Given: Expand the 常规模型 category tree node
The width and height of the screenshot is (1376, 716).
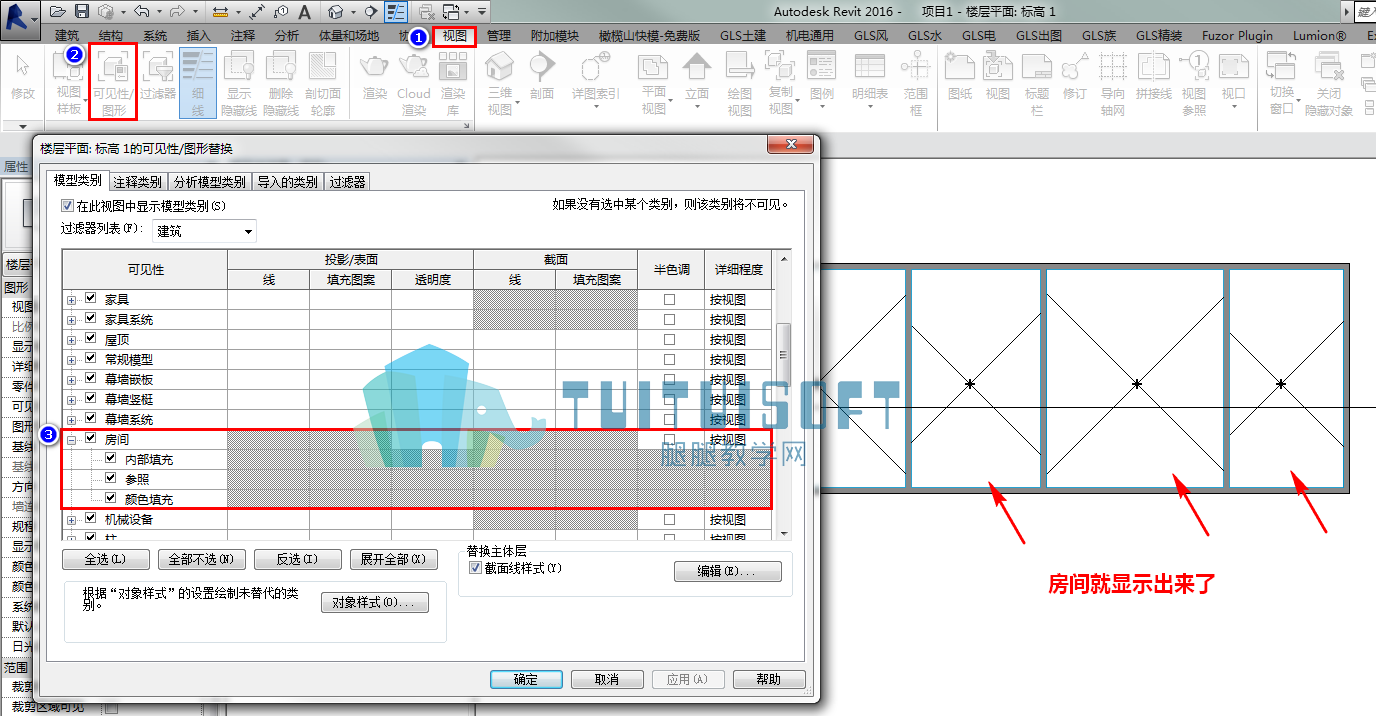Looking at the screenshot, I should (71, 359).
